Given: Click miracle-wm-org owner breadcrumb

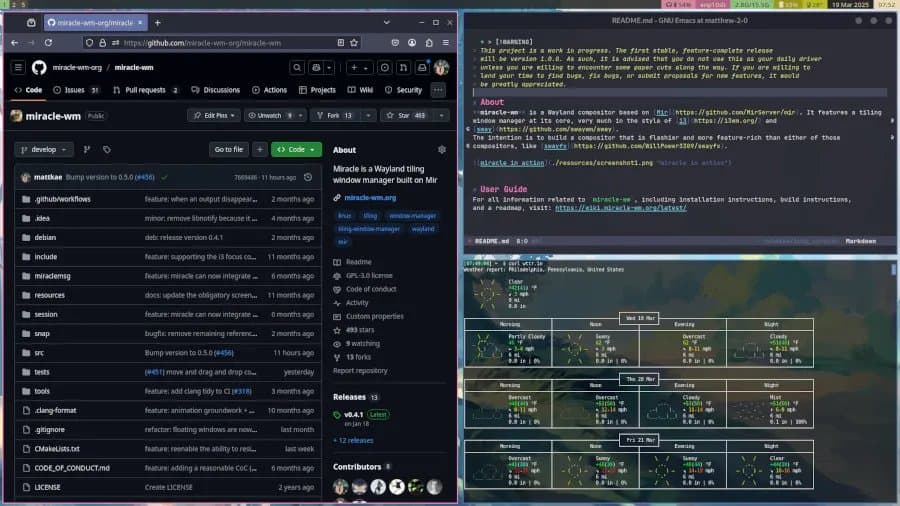Looking at the screenshot, I should tap(77, 68).
